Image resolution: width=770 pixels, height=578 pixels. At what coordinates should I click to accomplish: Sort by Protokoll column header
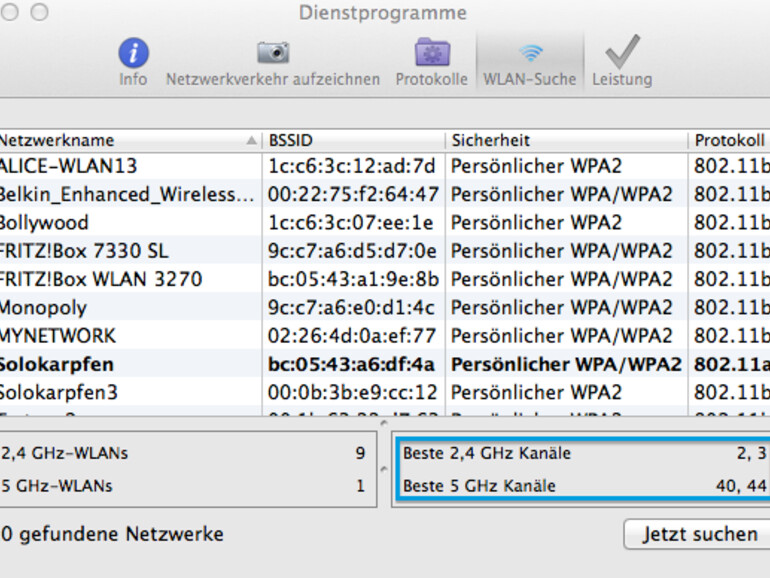(x=730, y=140)
